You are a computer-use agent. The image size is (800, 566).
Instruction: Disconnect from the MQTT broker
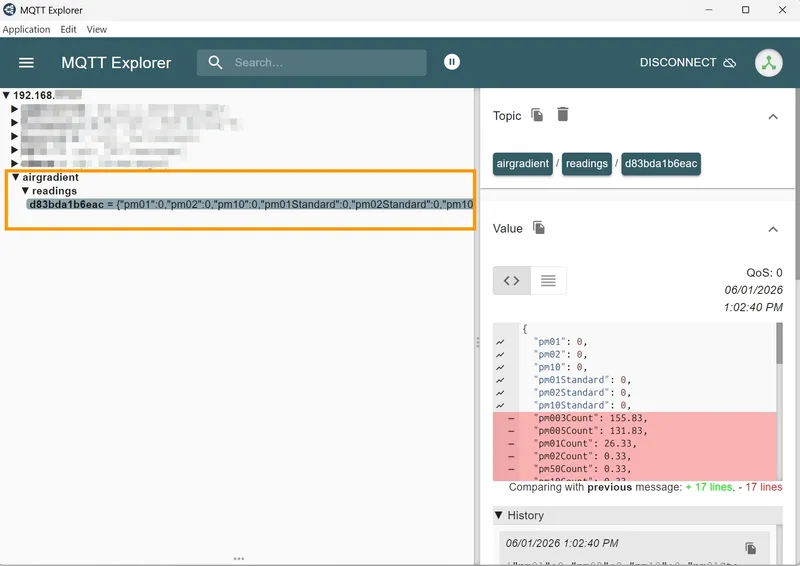[x=687, y=62]
